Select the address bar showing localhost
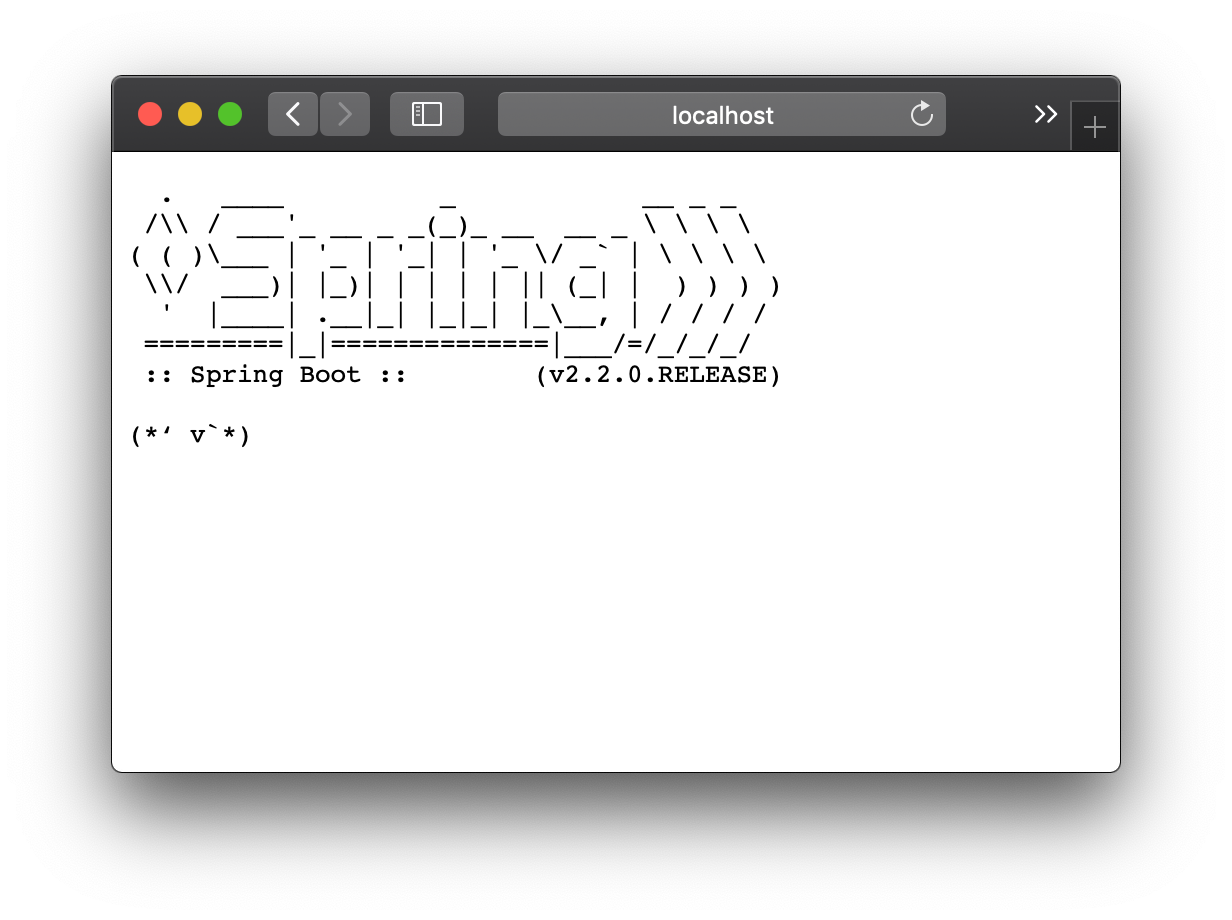1232x920 pixels. click(722, 114)
